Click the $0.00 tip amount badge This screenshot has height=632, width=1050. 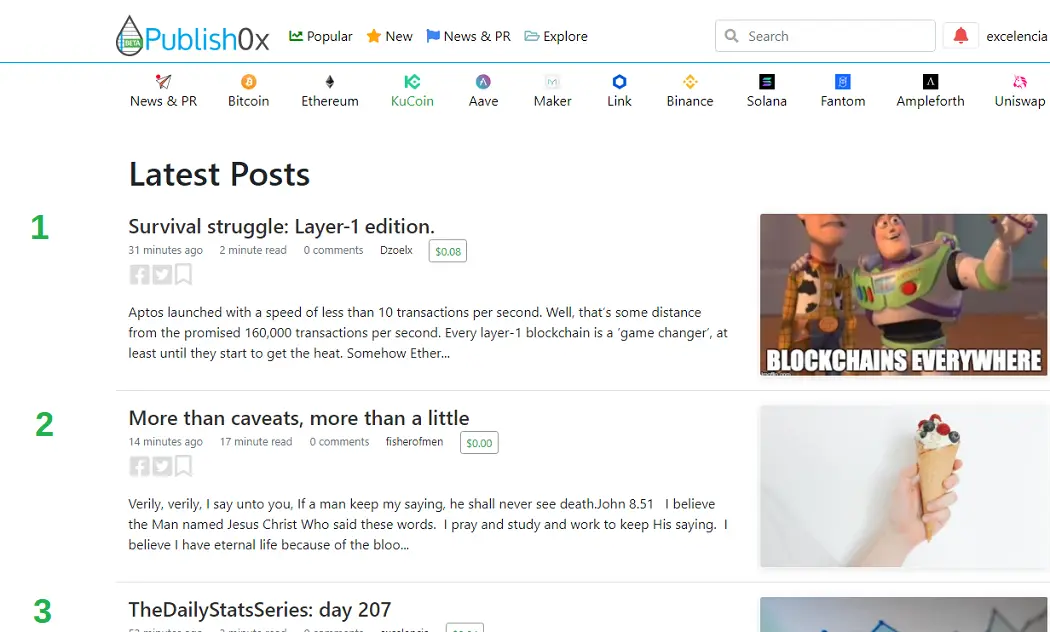point(479,443)
